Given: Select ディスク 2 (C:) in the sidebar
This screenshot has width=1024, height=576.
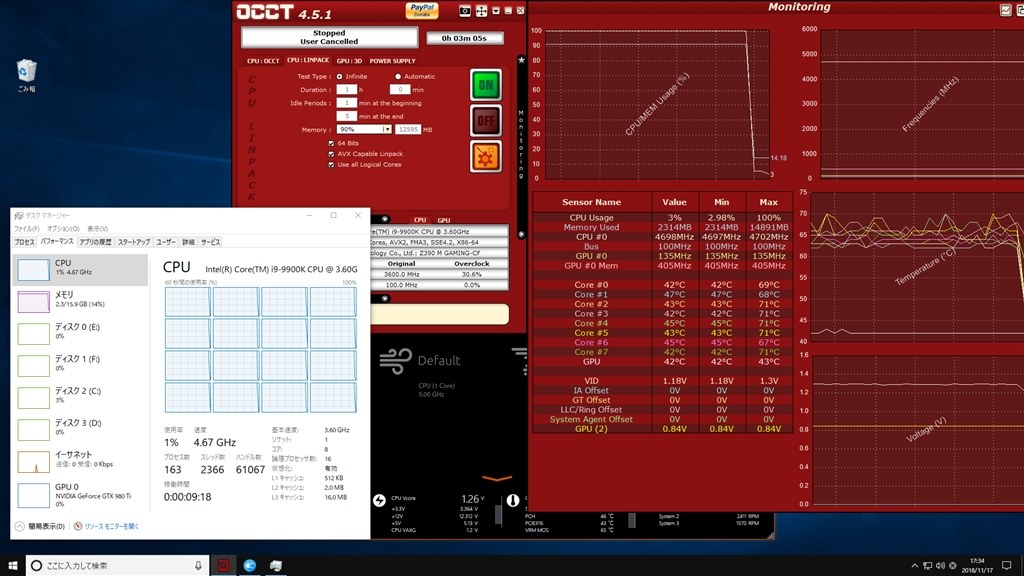Looking at the screenshot, I should pos(80,396).
